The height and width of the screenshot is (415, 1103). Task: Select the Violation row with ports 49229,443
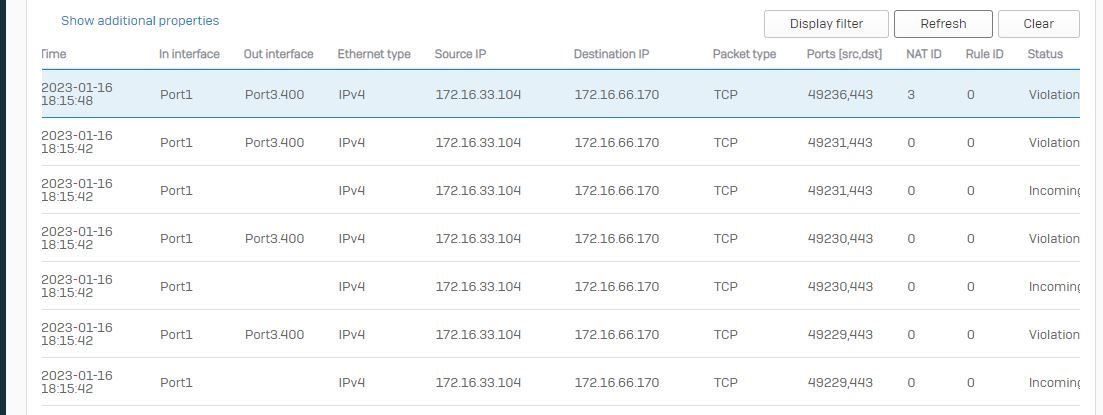pos(561,334)
